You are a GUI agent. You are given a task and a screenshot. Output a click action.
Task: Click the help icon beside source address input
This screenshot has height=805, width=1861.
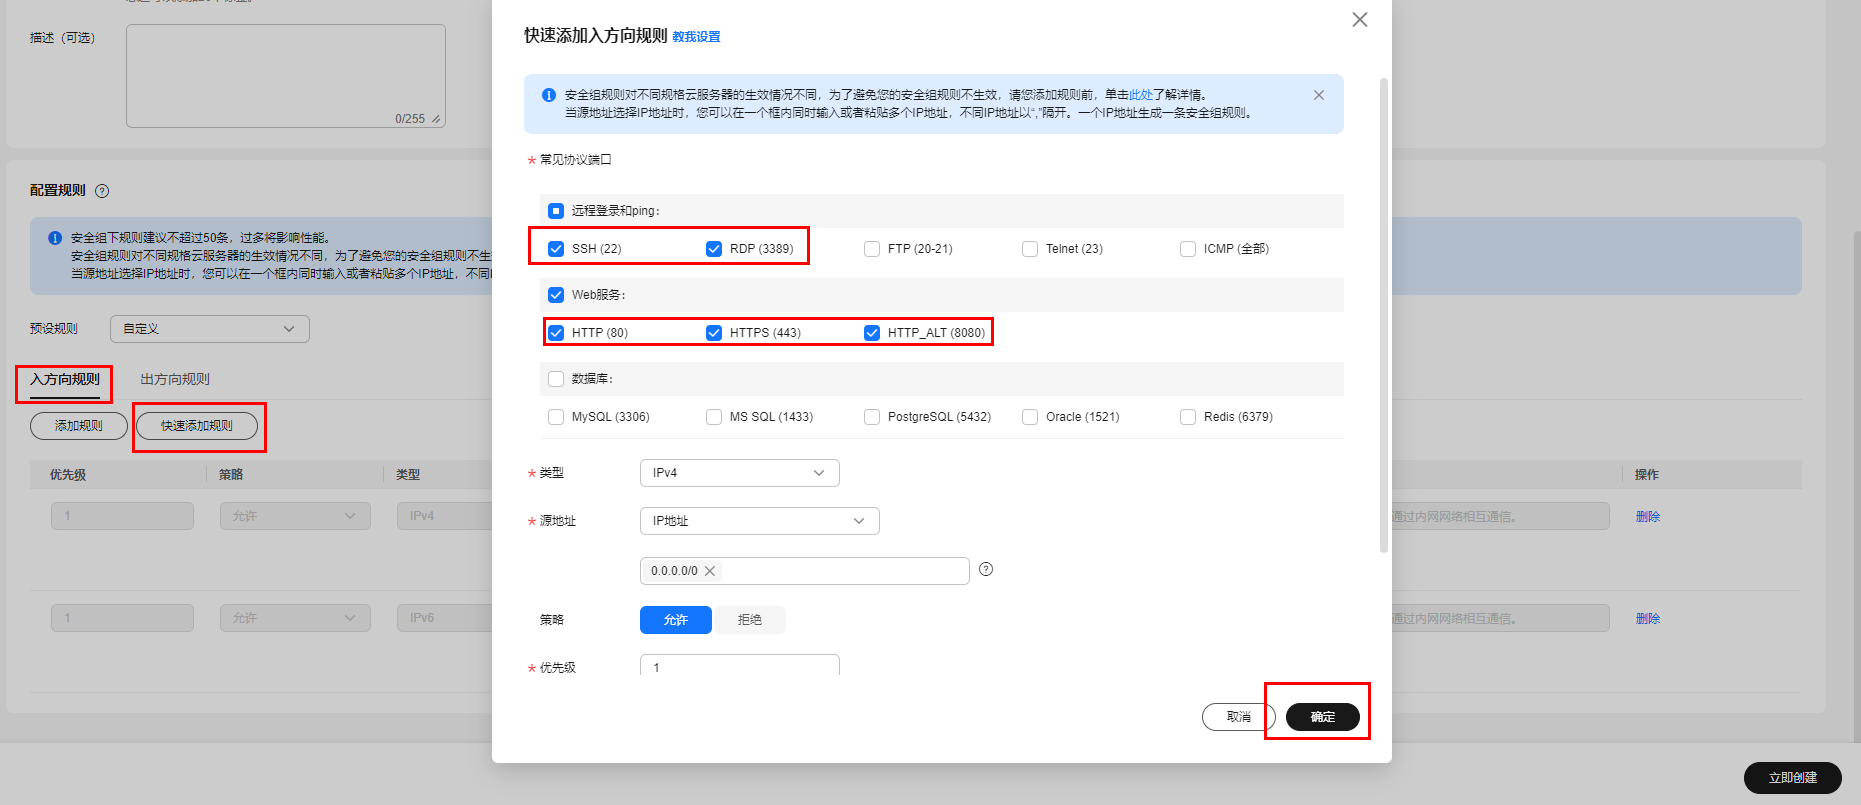coord(985,569)
